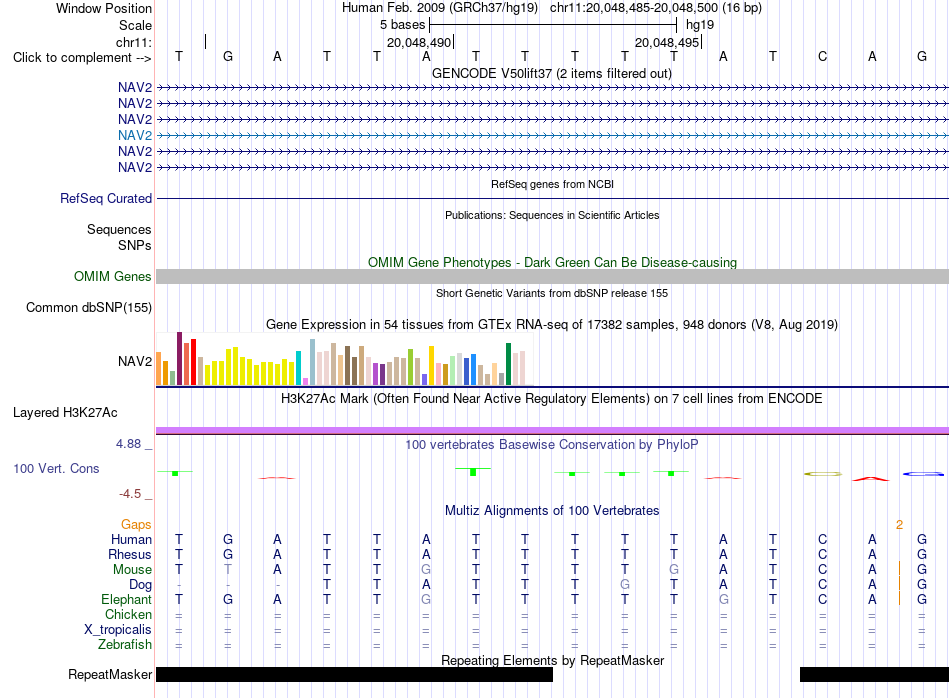Image resolution: width=950 pixels, height=698 pixels.
Task: Click the chr11: ruler label
Action: (134, 42)
